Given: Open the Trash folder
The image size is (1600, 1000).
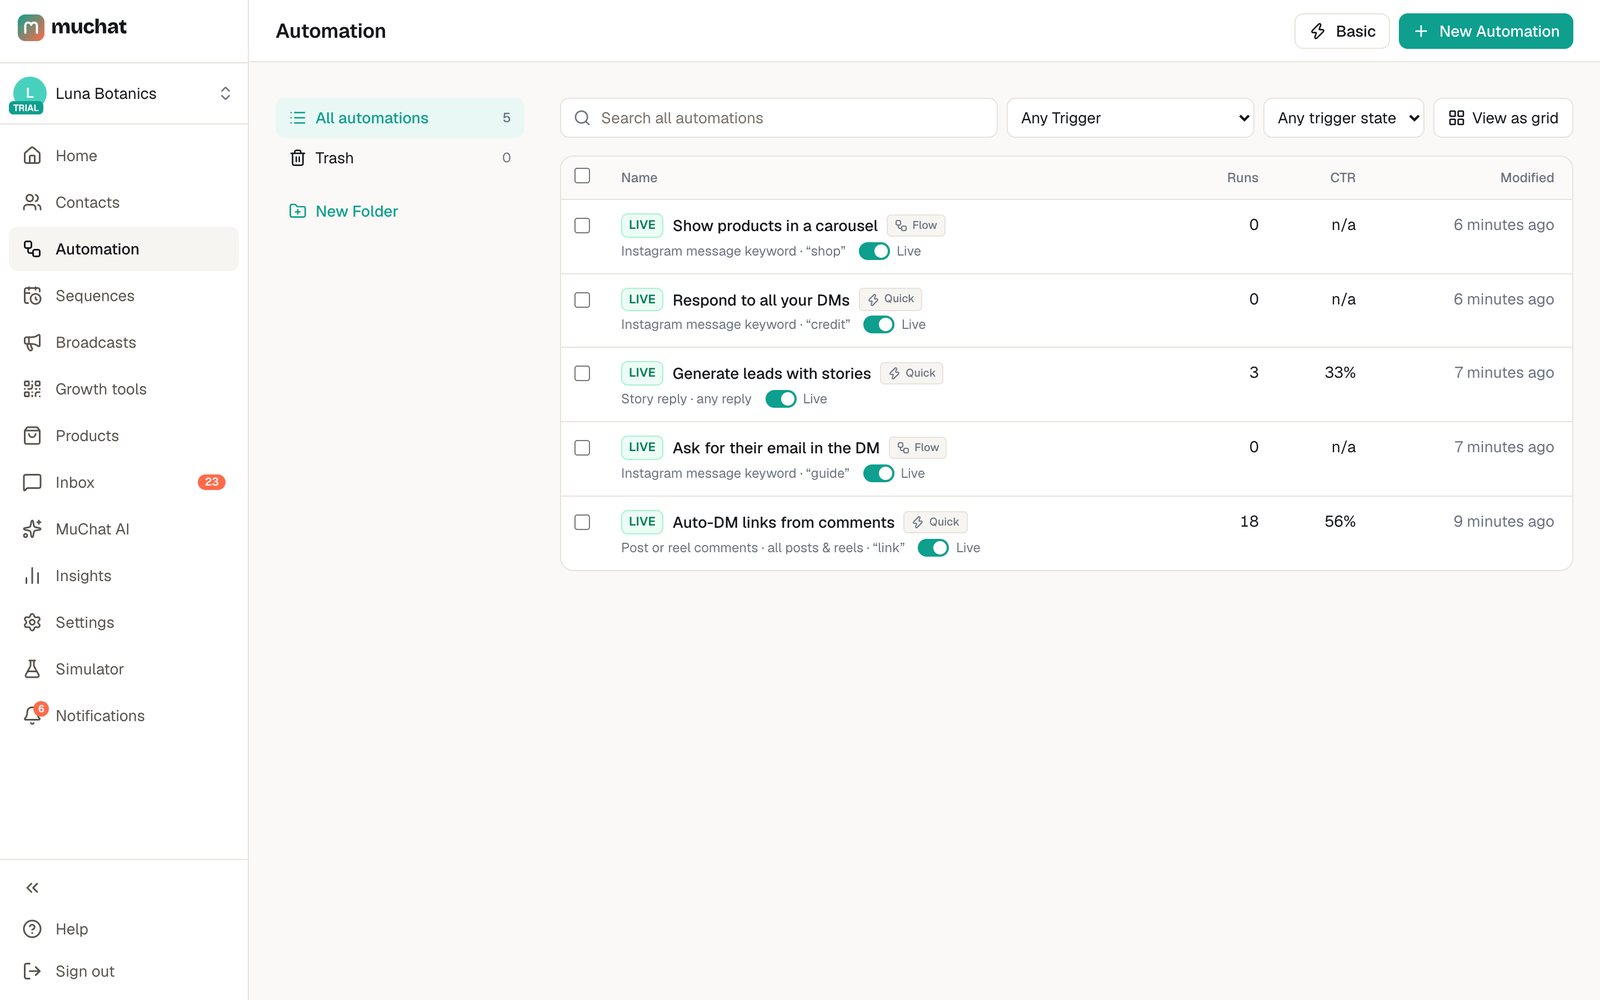Looking at the screenshot, I should point(400,158).
